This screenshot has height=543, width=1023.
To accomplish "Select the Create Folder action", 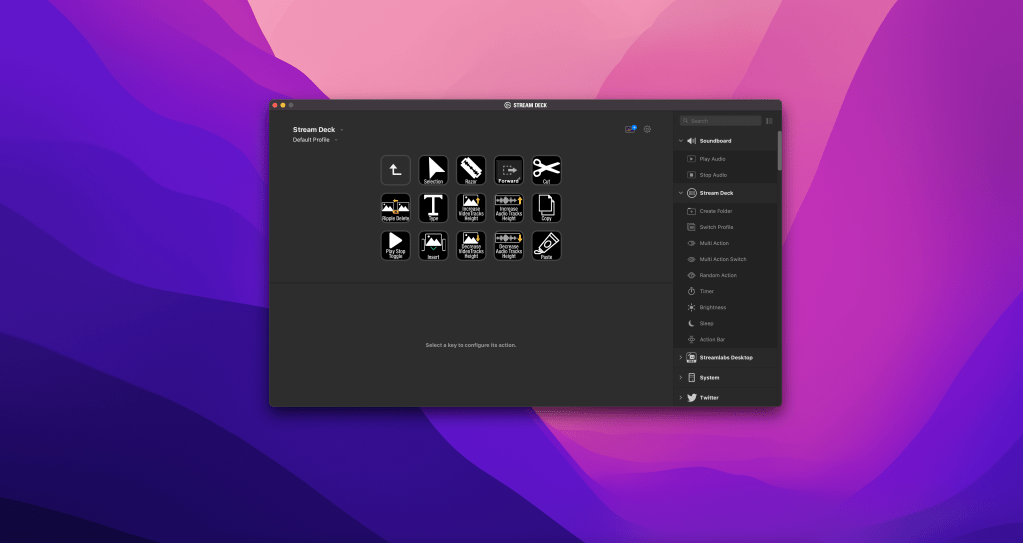I will [x=715, y=211].
